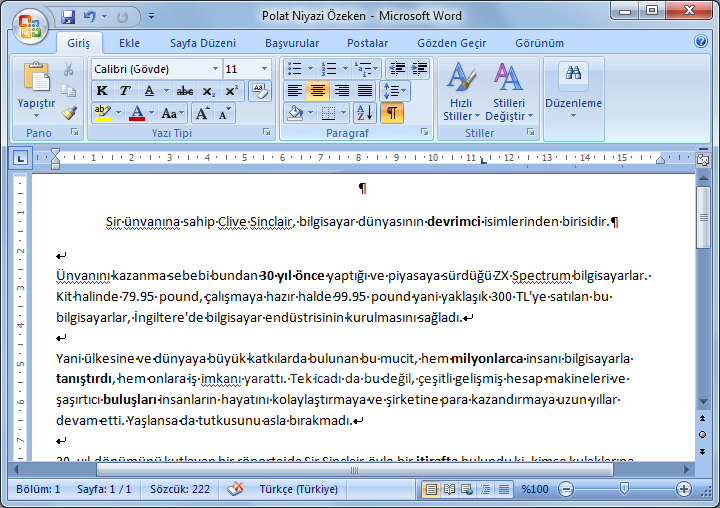The height and width of the screenshot is (508, 720).
Task: Click the horizontal scrollbar thumb
Action: coord(354,470)
